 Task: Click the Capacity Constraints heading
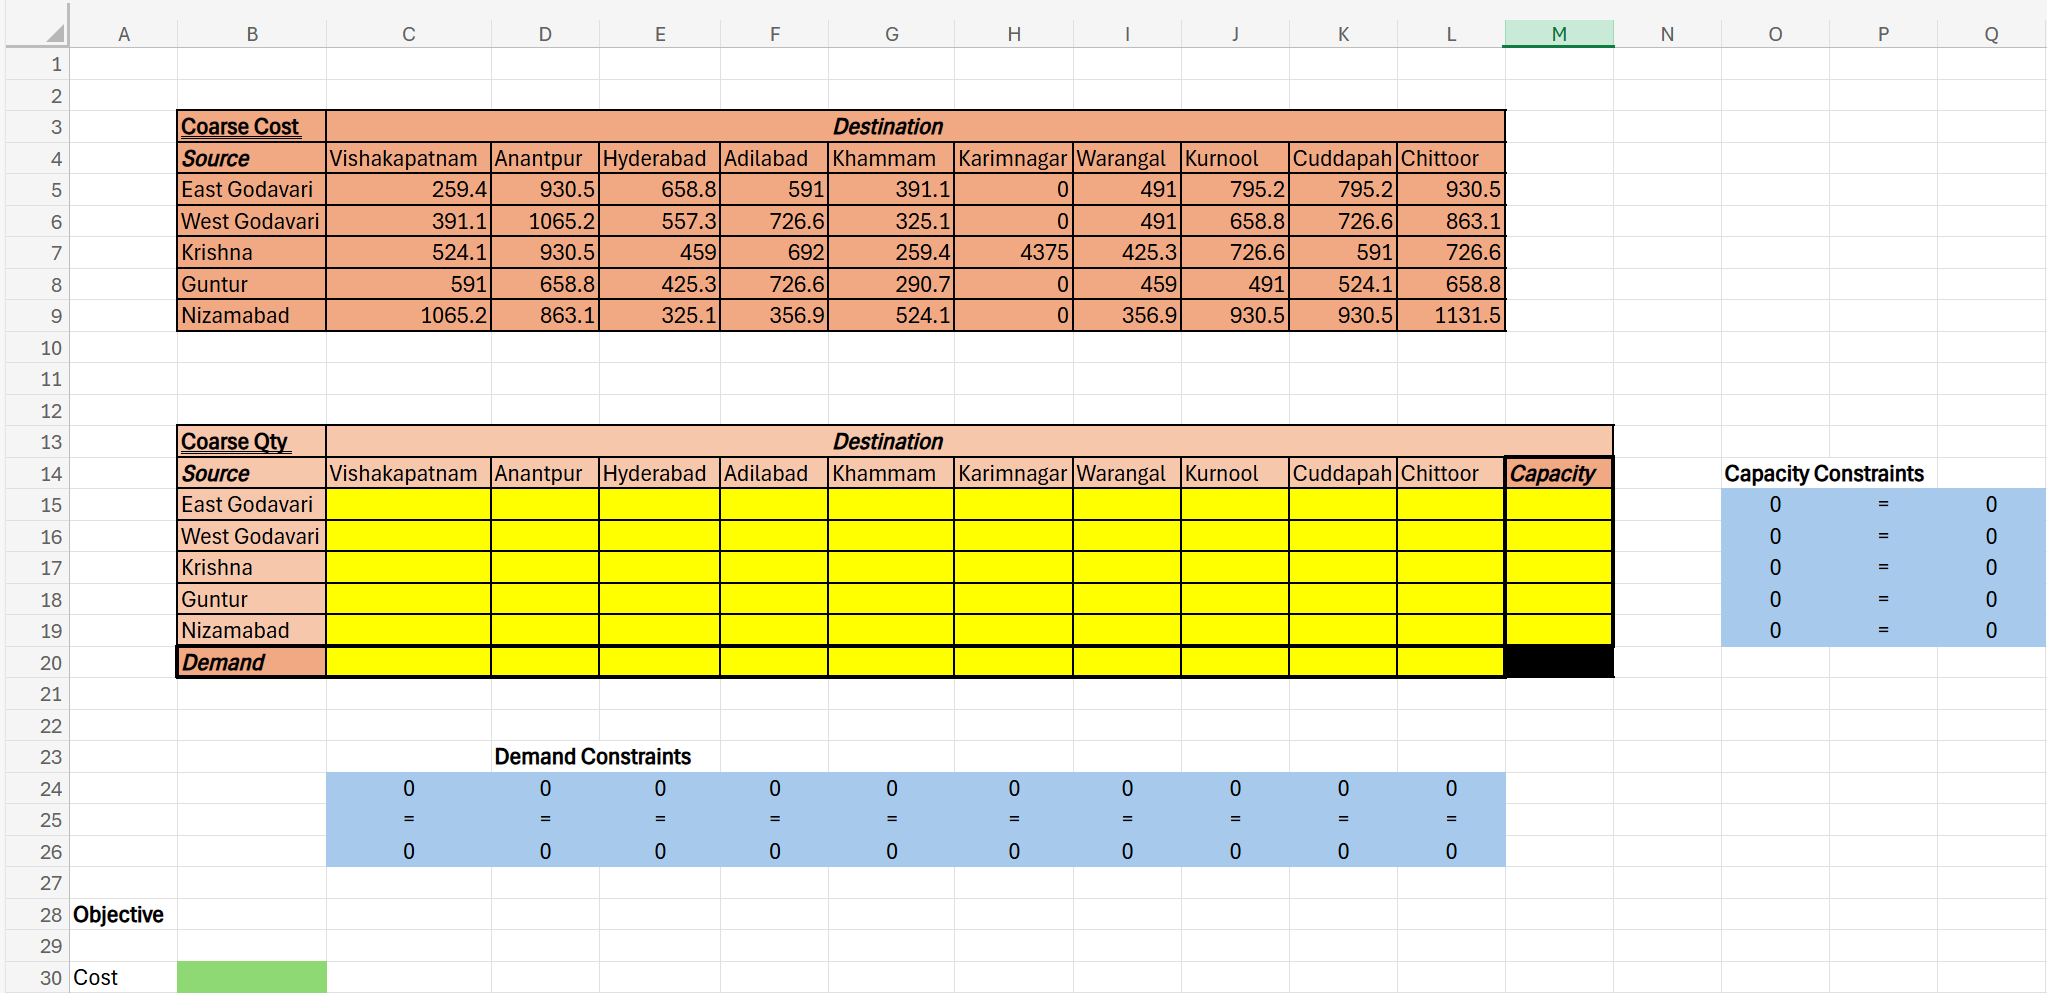pyautogui.click(x=1824, y=473)
